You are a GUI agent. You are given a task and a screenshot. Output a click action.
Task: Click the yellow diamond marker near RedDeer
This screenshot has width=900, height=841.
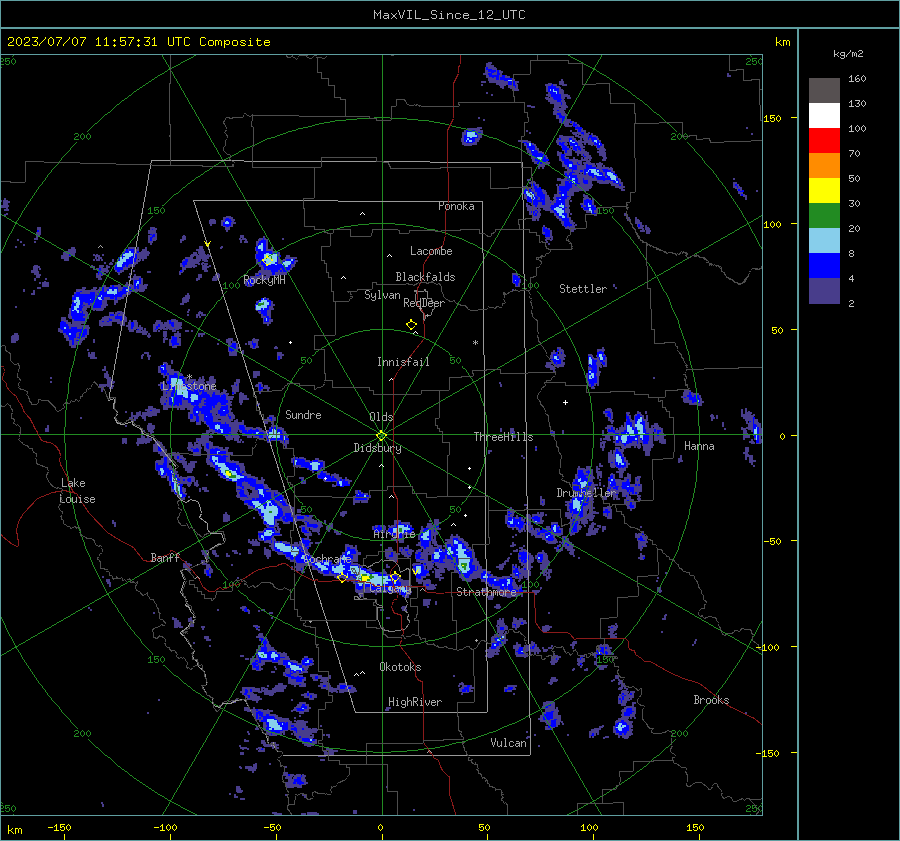[x=411, y=325]
